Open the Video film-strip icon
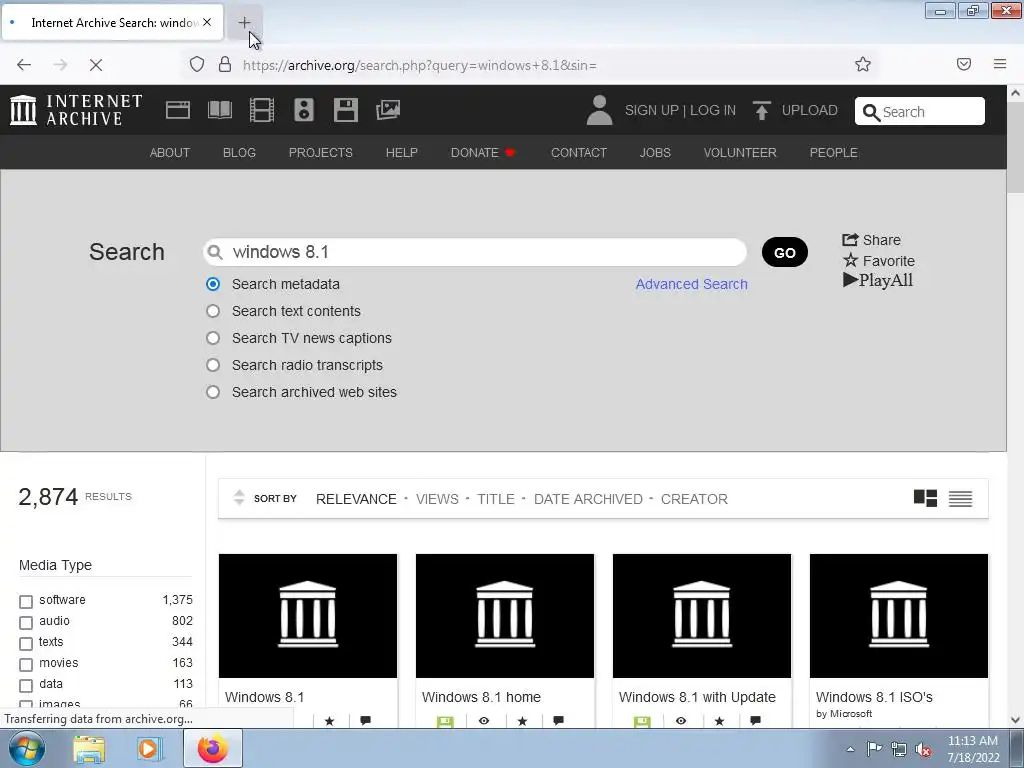Image resolution: width=1024 pixels, height=768 pixels. point(262,110)
